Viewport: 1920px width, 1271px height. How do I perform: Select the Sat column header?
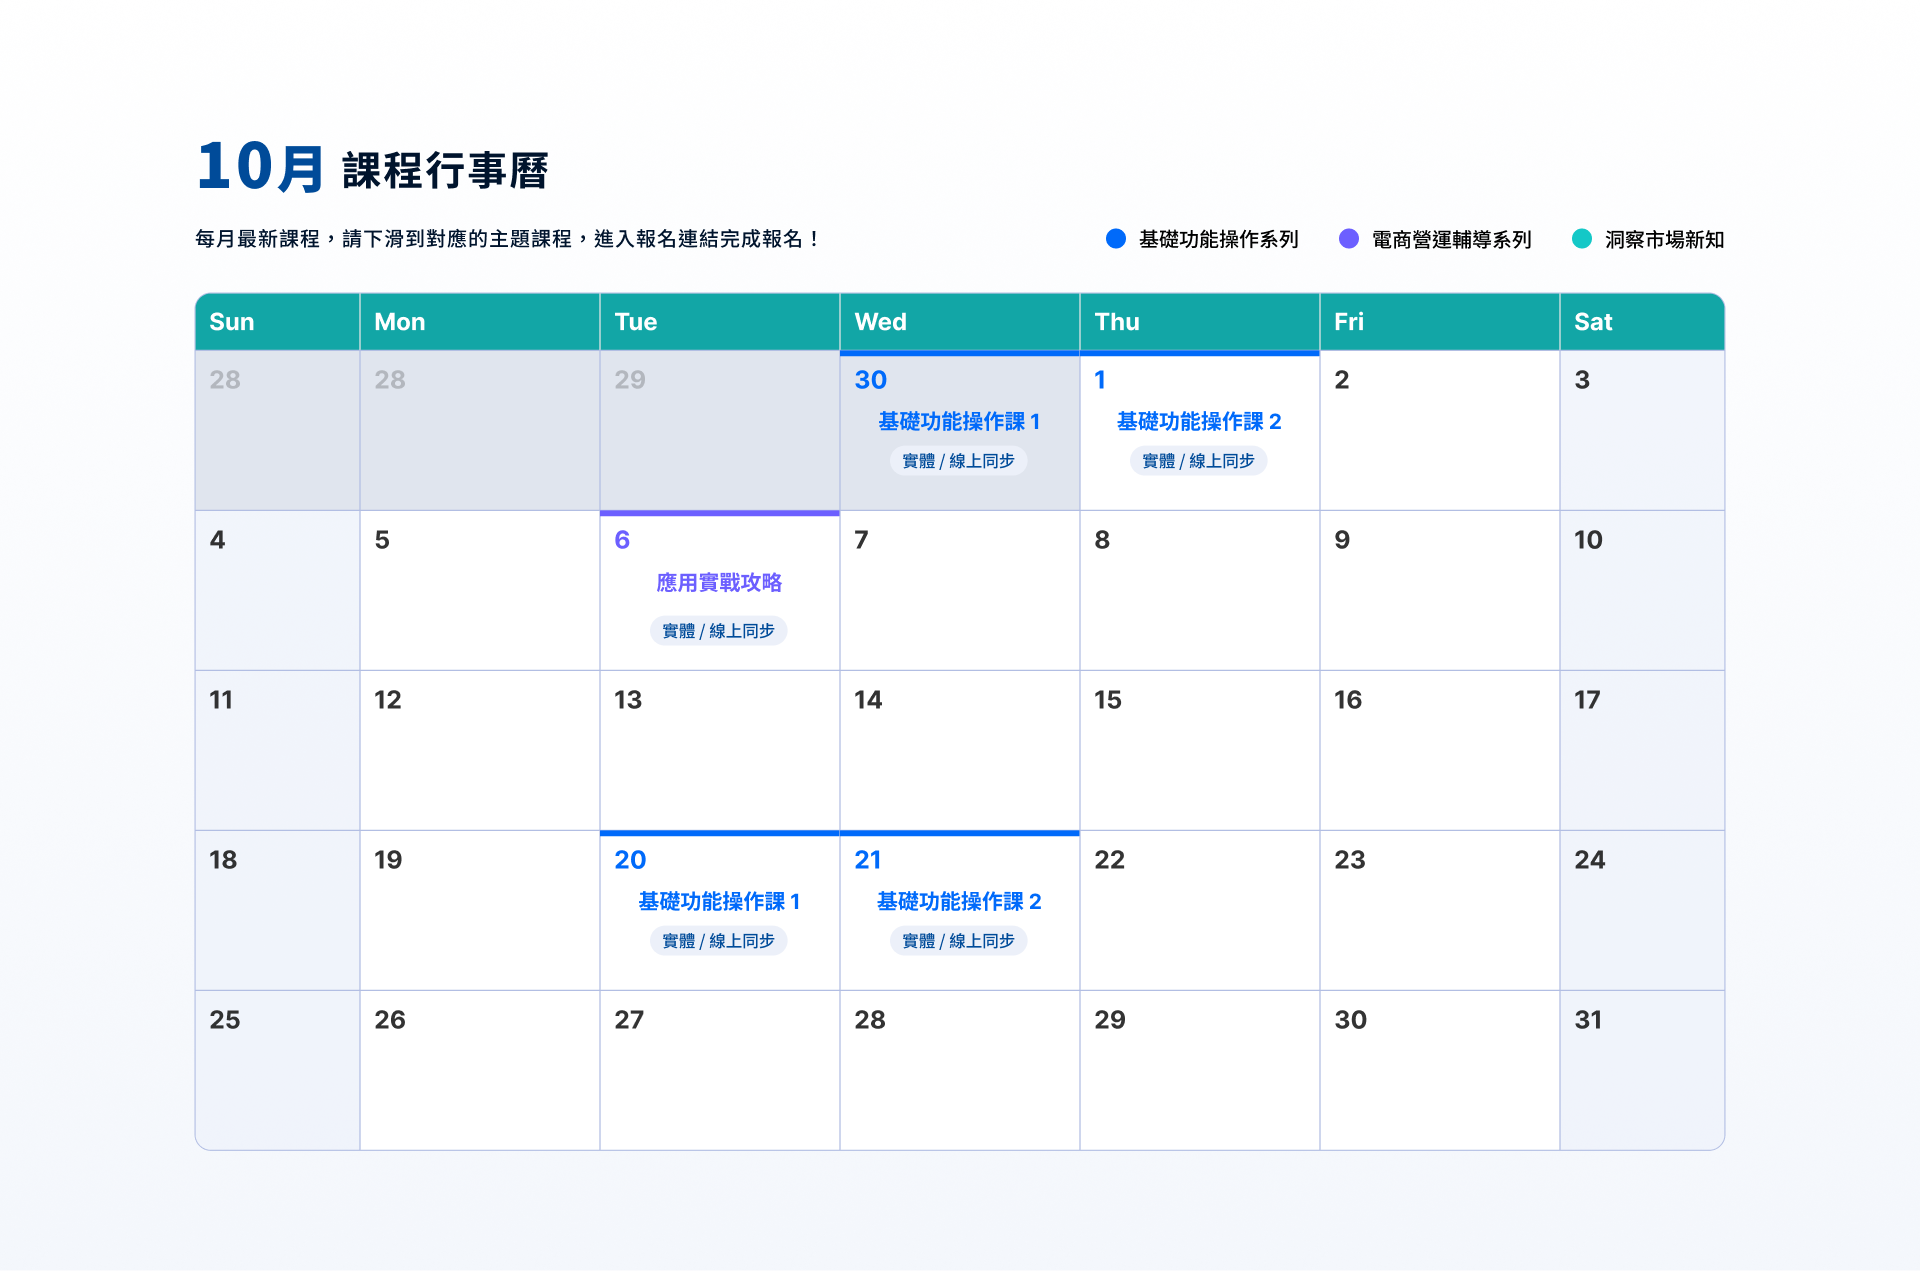(x=1642, y=322)
